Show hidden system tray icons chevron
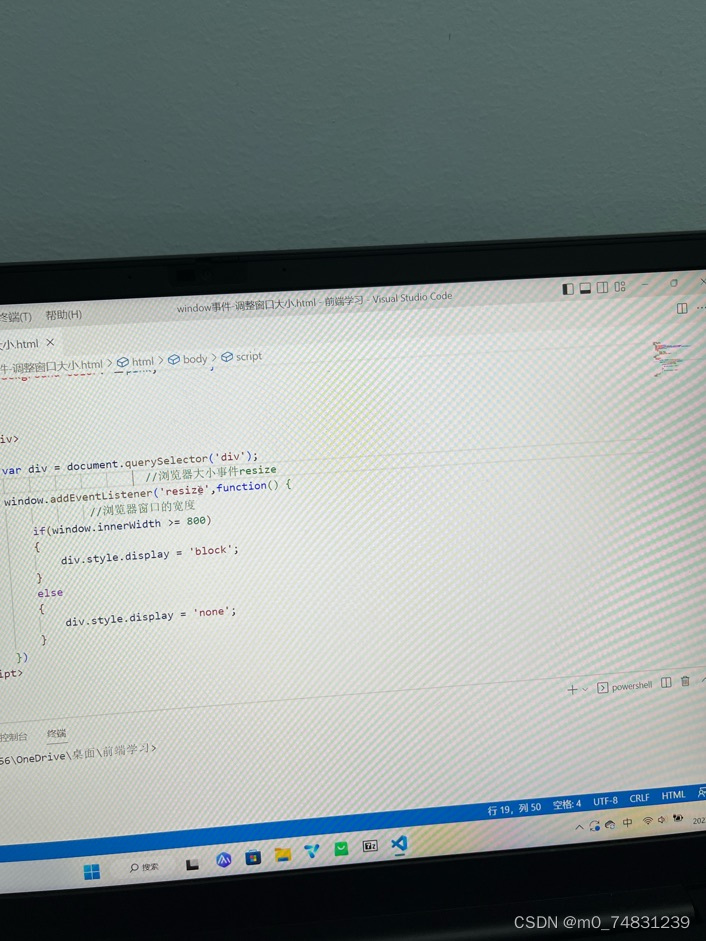The height and width of the screenshot is (941, 706). click(579, 828)
